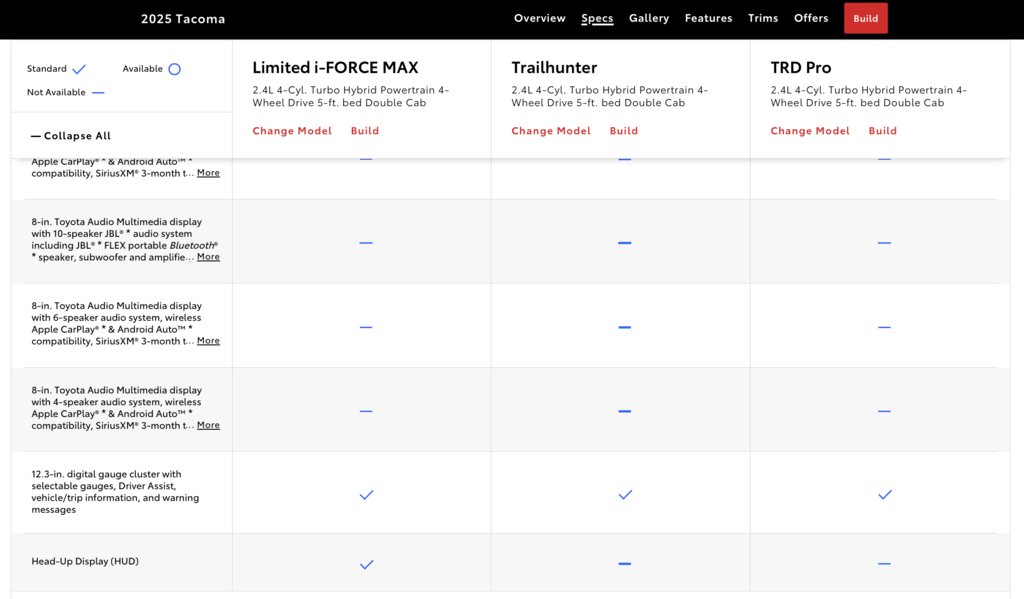Open Features in the top navigation

[x=709, y=18]
